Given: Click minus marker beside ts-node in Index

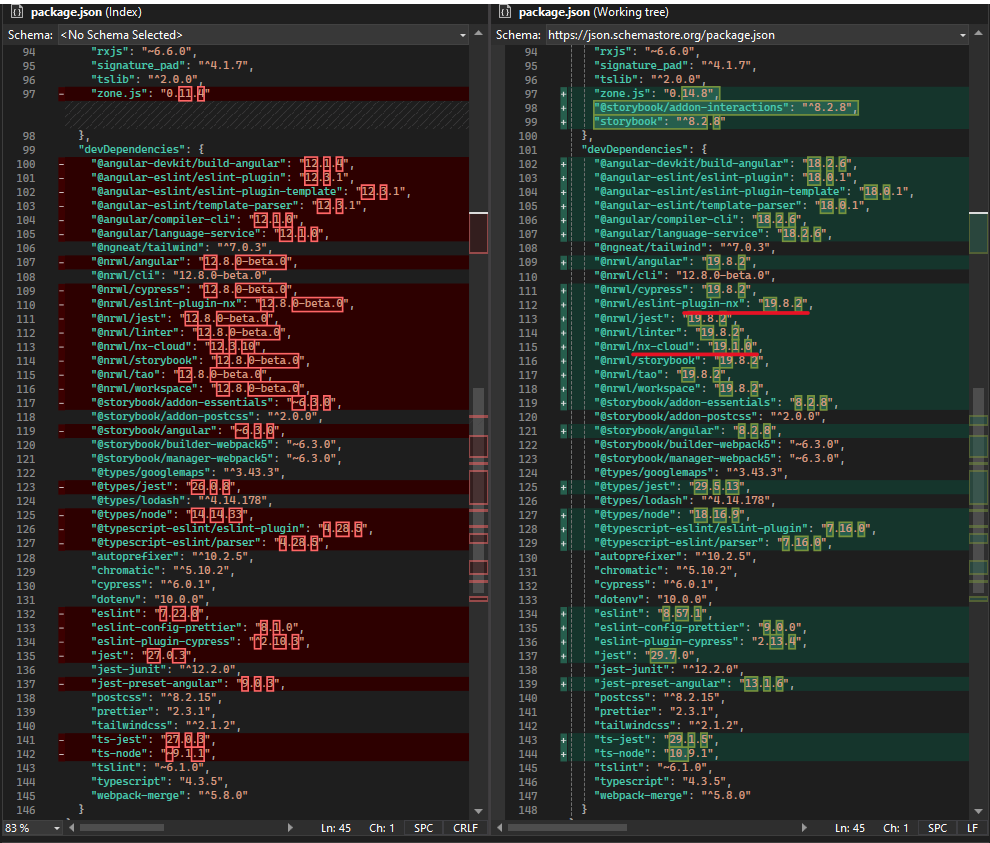Looking at the screenshot, I should tap(62, 754).
